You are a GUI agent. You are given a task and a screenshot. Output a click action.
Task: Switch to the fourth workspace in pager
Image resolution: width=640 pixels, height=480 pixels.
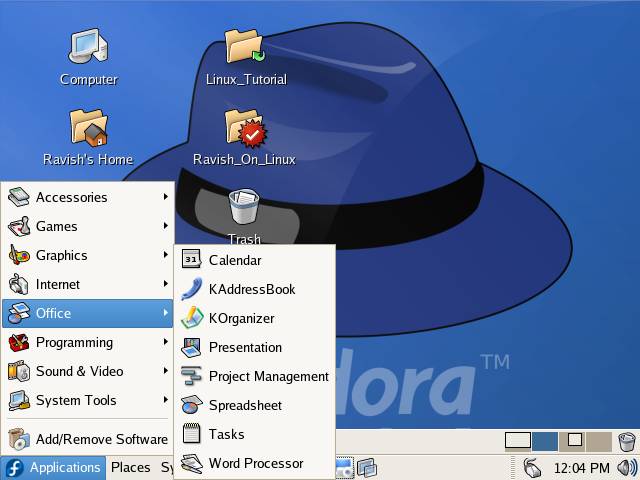598,441
